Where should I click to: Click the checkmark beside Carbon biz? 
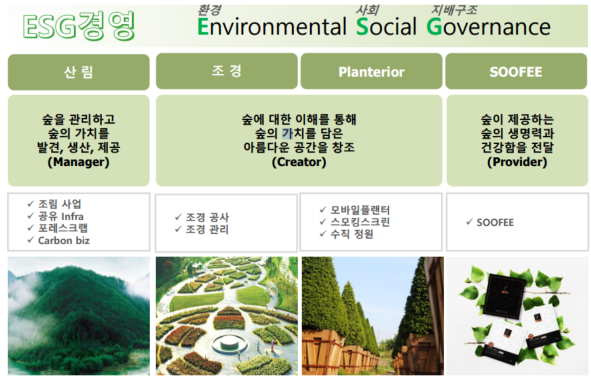pos(31,240)
